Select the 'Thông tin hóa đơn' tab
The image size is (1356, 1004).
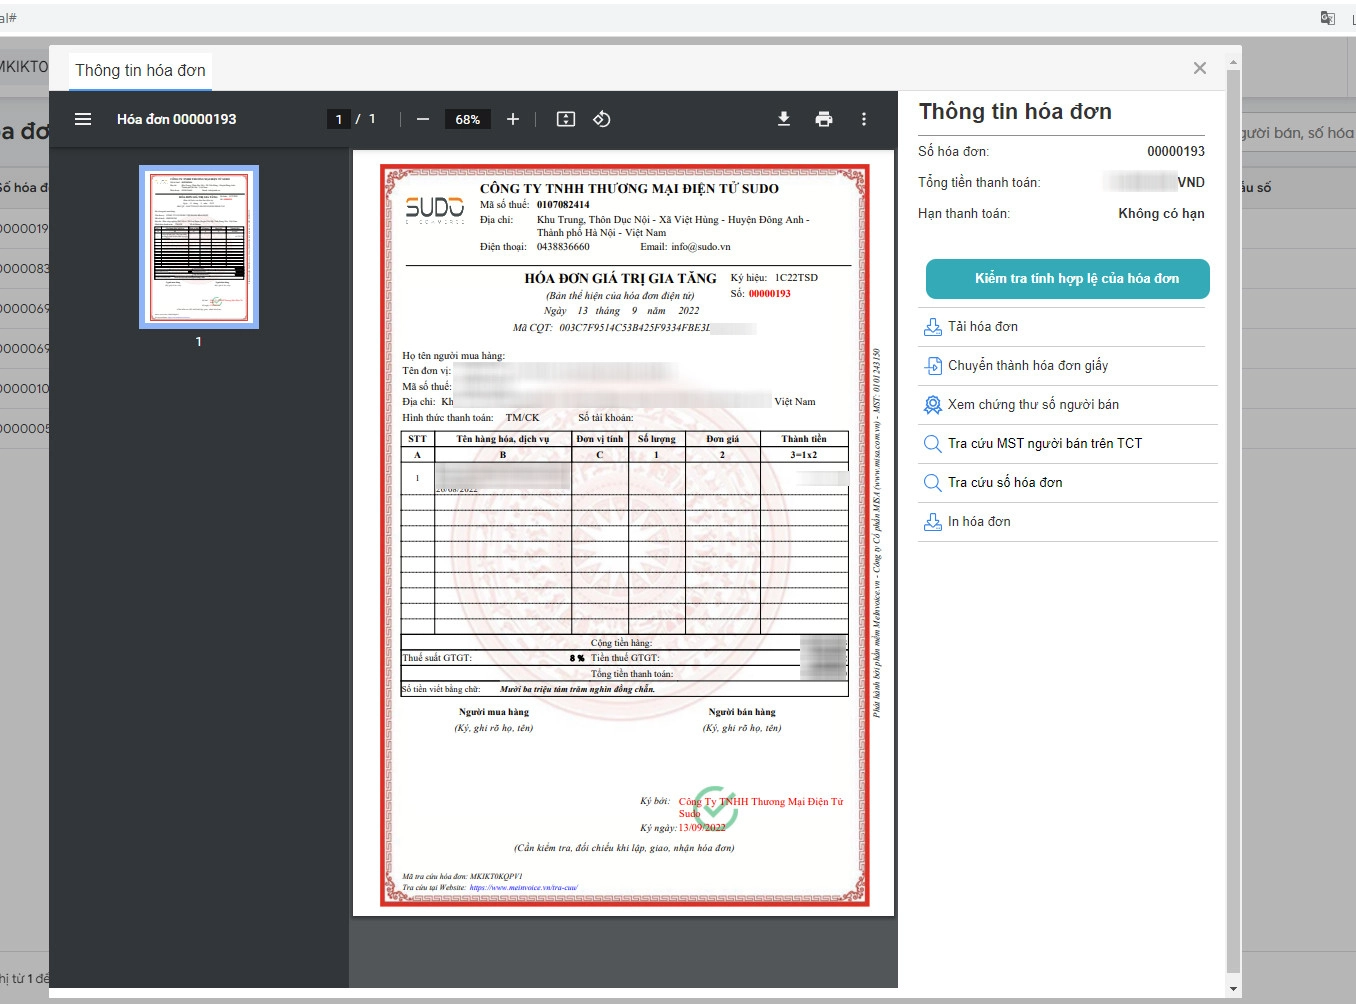(x=140, y=70)
